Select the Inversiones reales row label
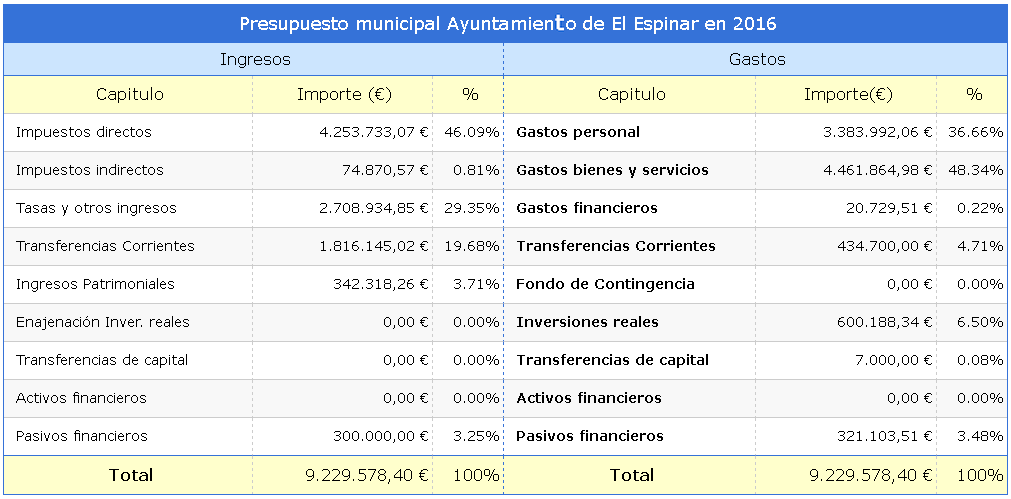Viewport: 1011px width, 499px height. (x=588, y=322)
